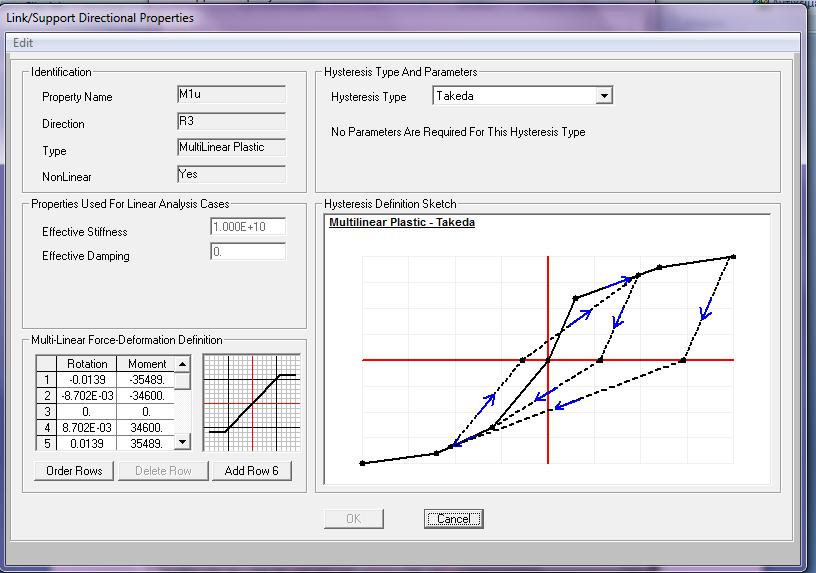This screenshot has width=816, height=573.
Task: Click rotation cell -0.0139
Action: (x=86, y=380)
